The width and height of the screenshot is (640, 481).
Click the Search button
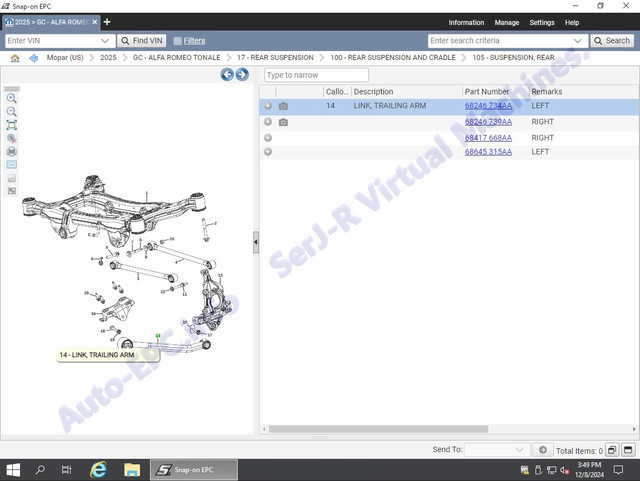(x=612, y=41)
